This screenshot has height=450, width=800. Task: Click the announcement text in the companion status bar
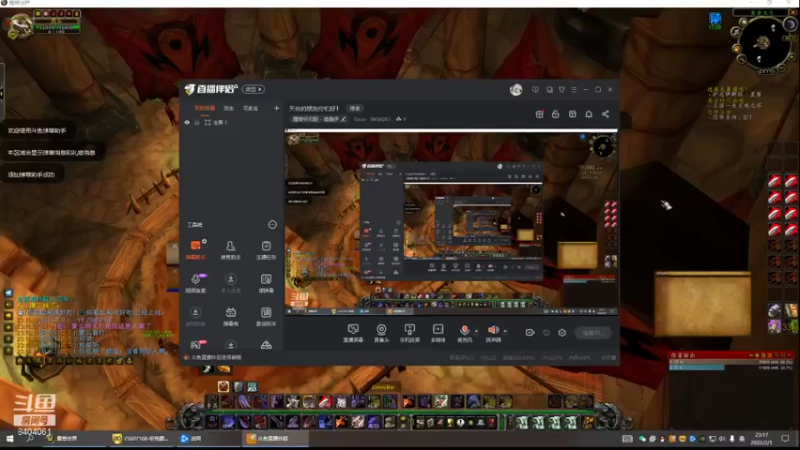coord(216,358)
